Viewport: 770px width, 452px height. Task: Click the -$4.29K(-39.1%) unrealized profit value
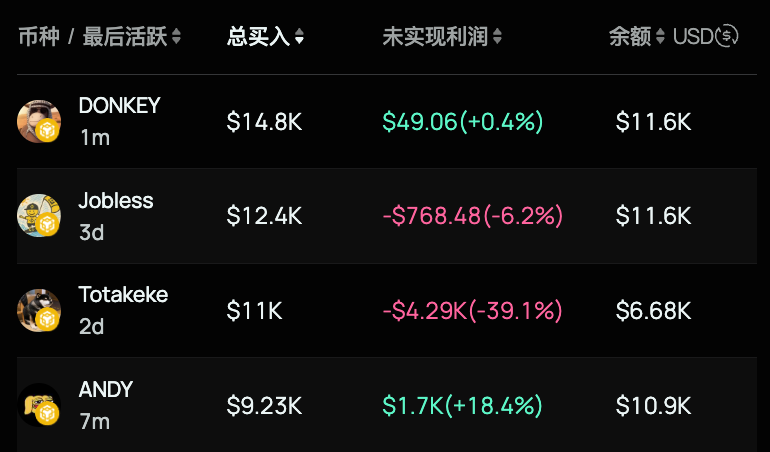pos(472,311)
